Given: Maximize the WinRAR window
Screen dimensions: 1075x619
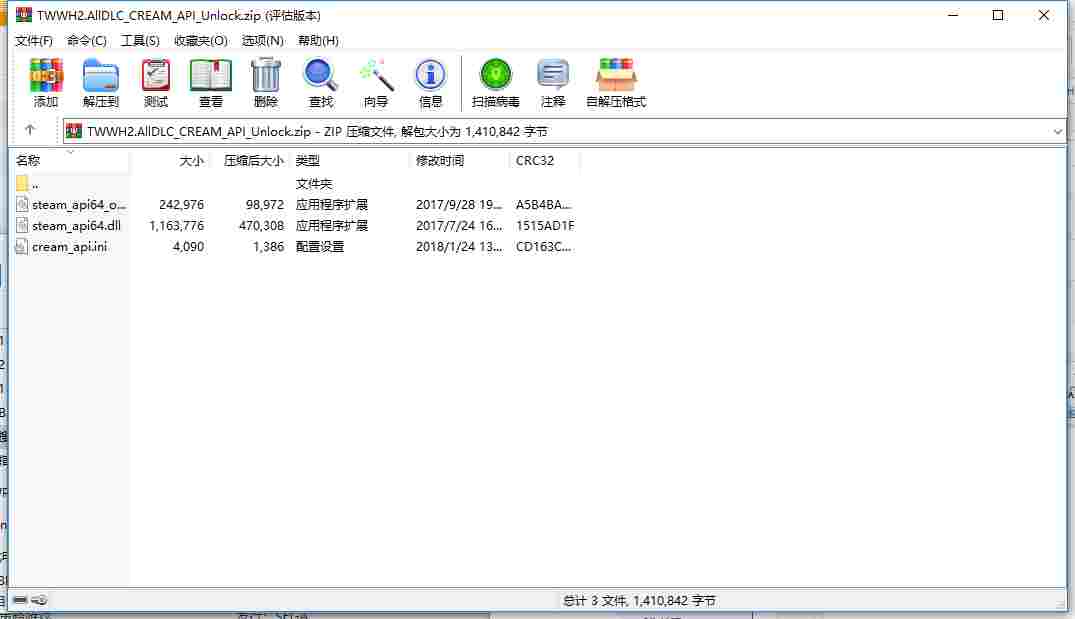Looking at the screenshot, I should click(x=998, y=15).
